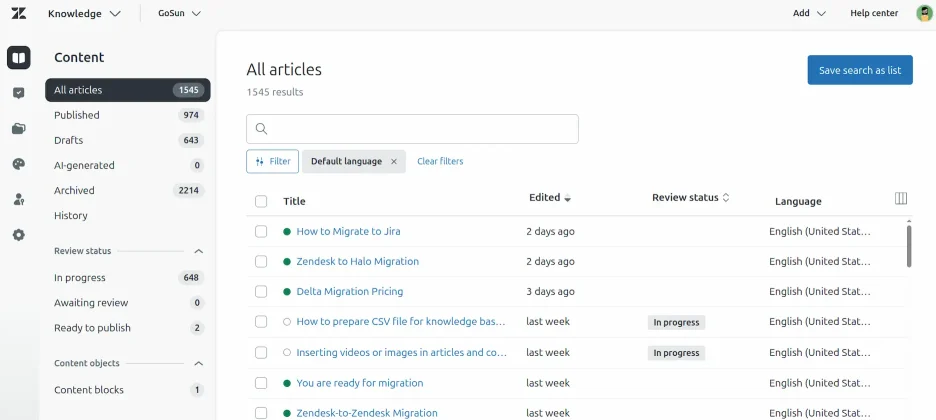Click the green status dot for Delta Migration Pricing
The image size is (936, 420).
click(287, 292)
